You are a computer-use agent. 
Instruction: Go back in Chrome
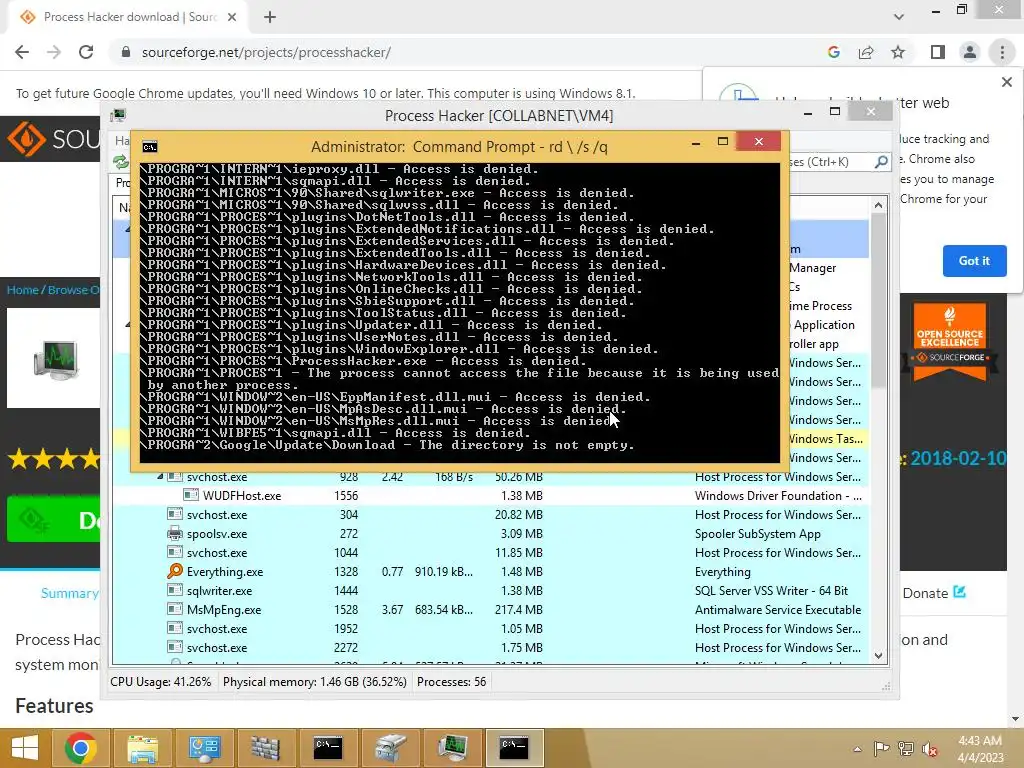point(22,52)
